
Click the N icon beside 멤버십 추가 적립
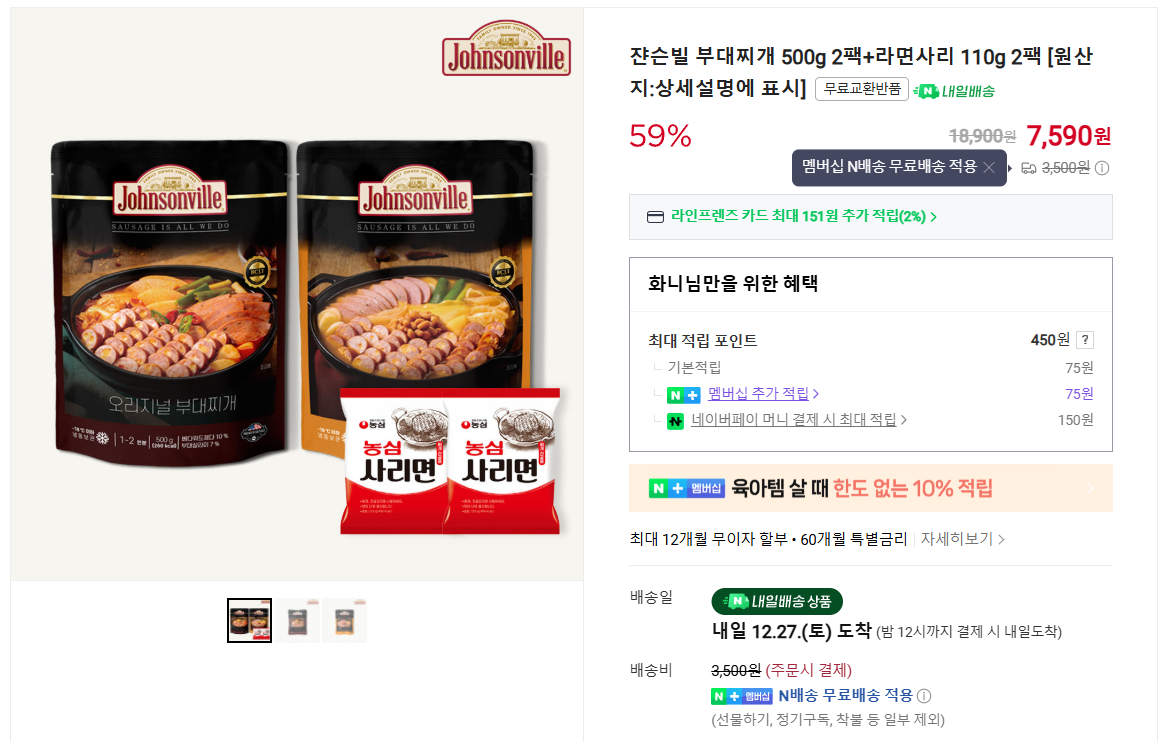click(681, 394)
